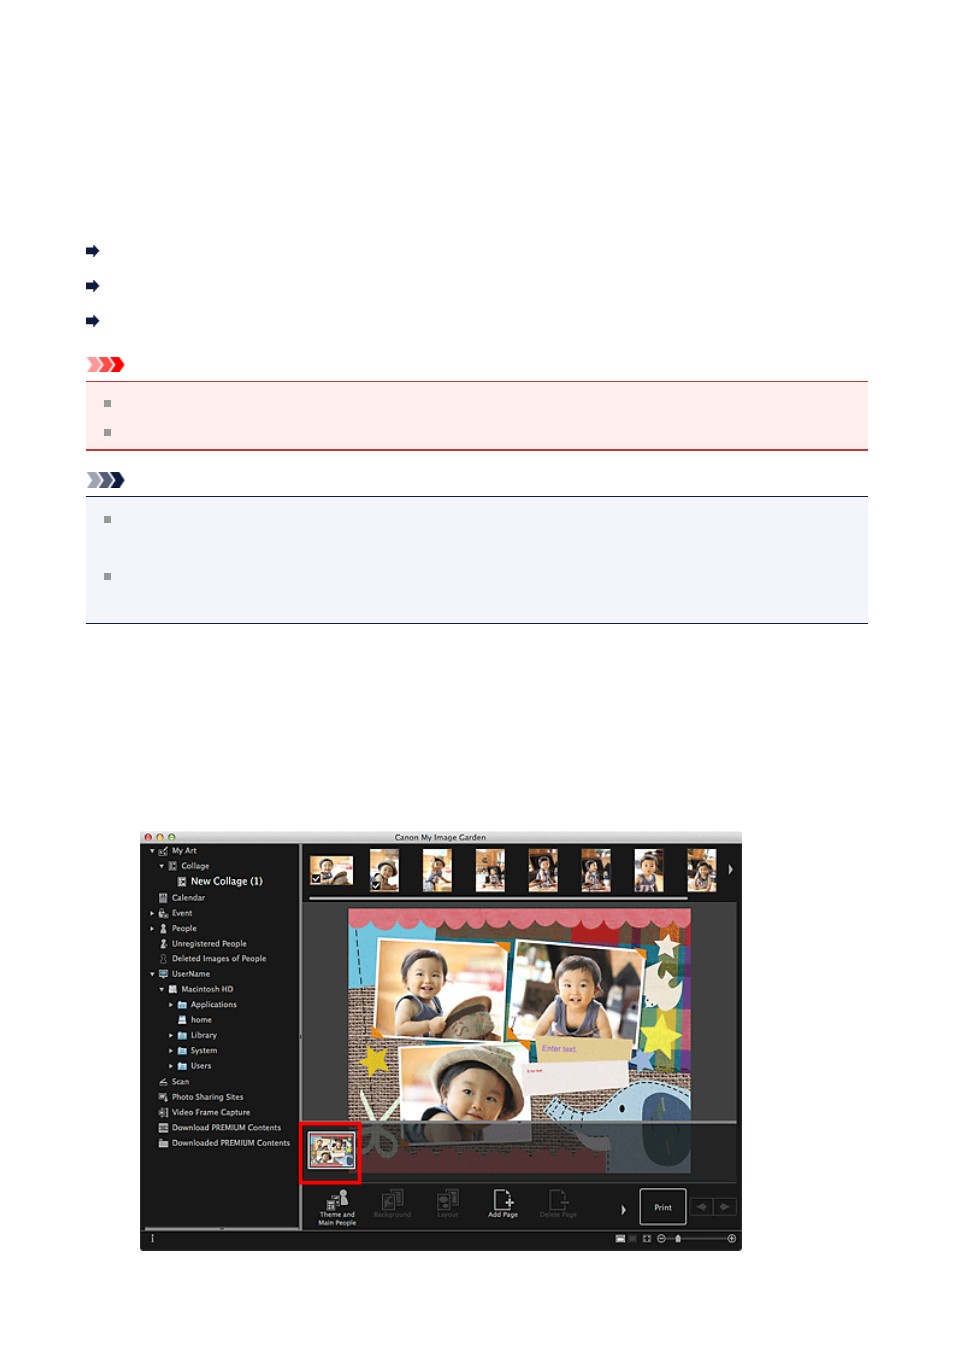Click the thumbnail strip horizontal scrollbar

pyautogui.click(x=498, y=899)
